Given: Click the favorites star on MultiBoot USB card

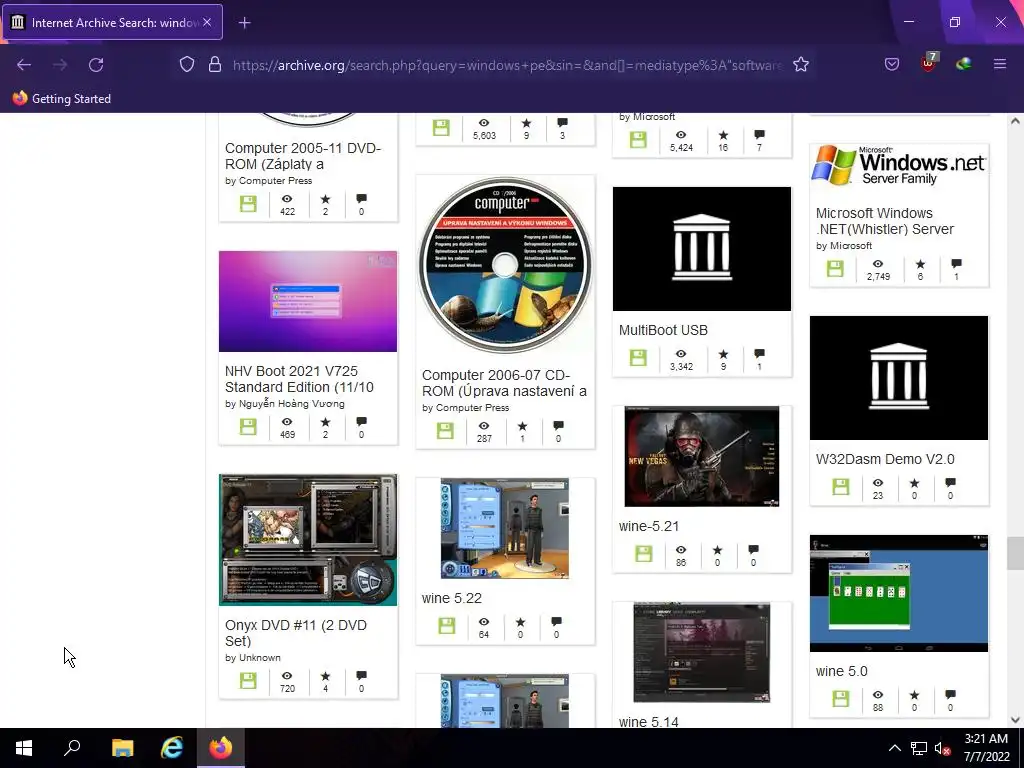Looking at the screenshot, I should click(723, 354).
